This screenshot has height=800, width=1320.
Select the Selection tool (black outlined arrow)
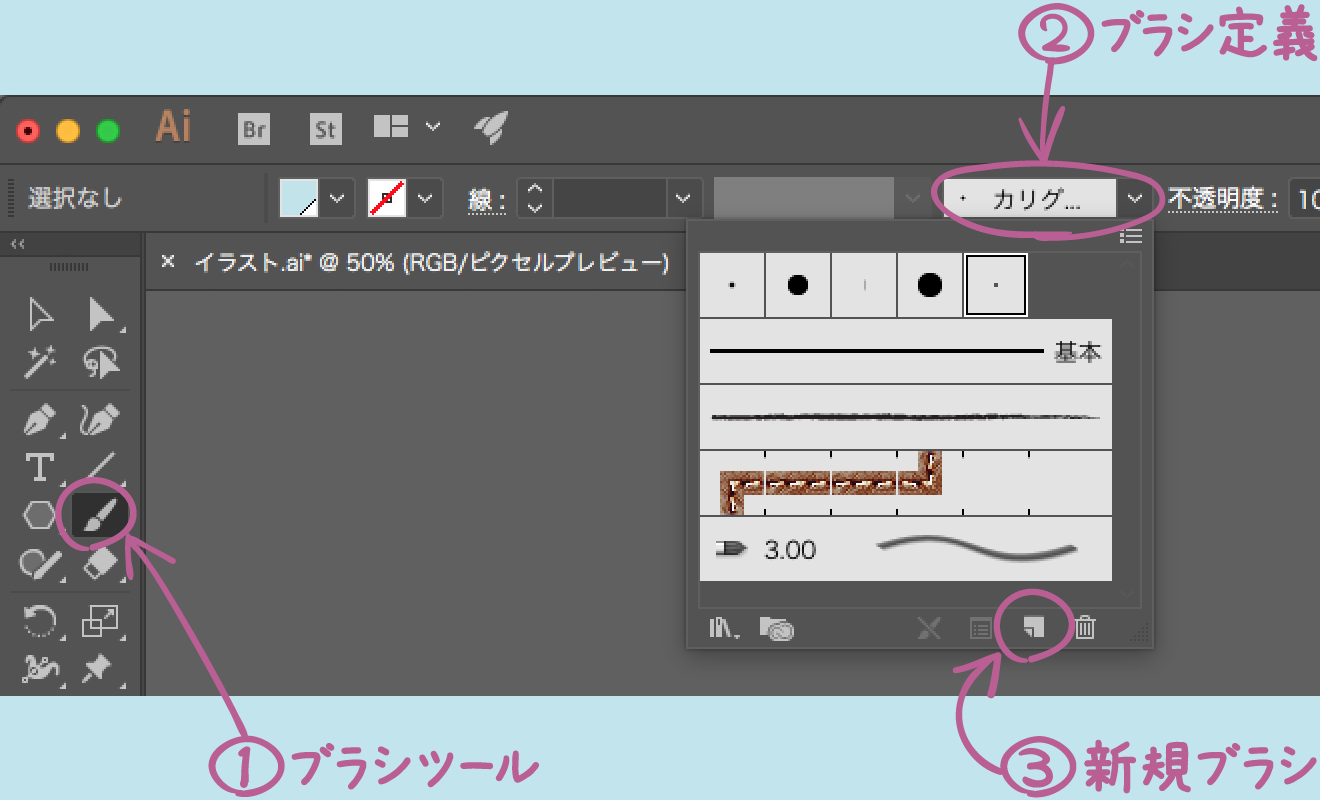[x=40, y=315]
